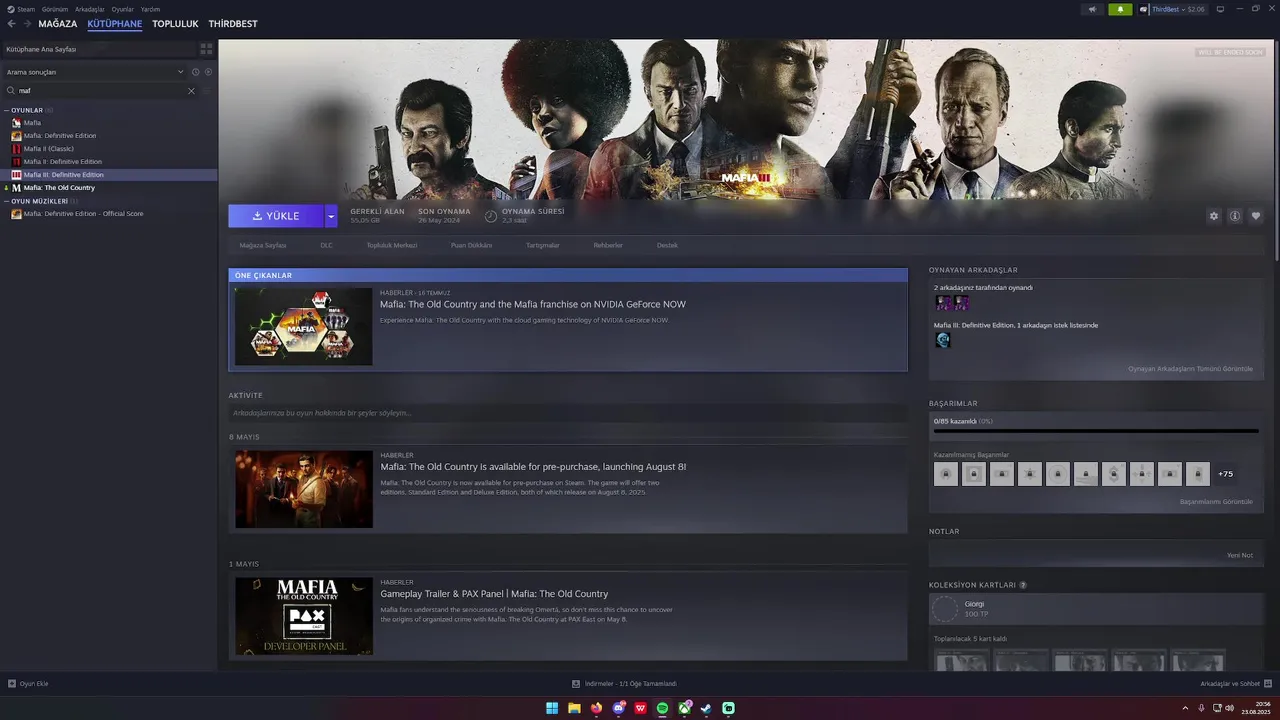Open Rehberler link
This screenshot has width=1280, height=720.
[x=608, y=245]
